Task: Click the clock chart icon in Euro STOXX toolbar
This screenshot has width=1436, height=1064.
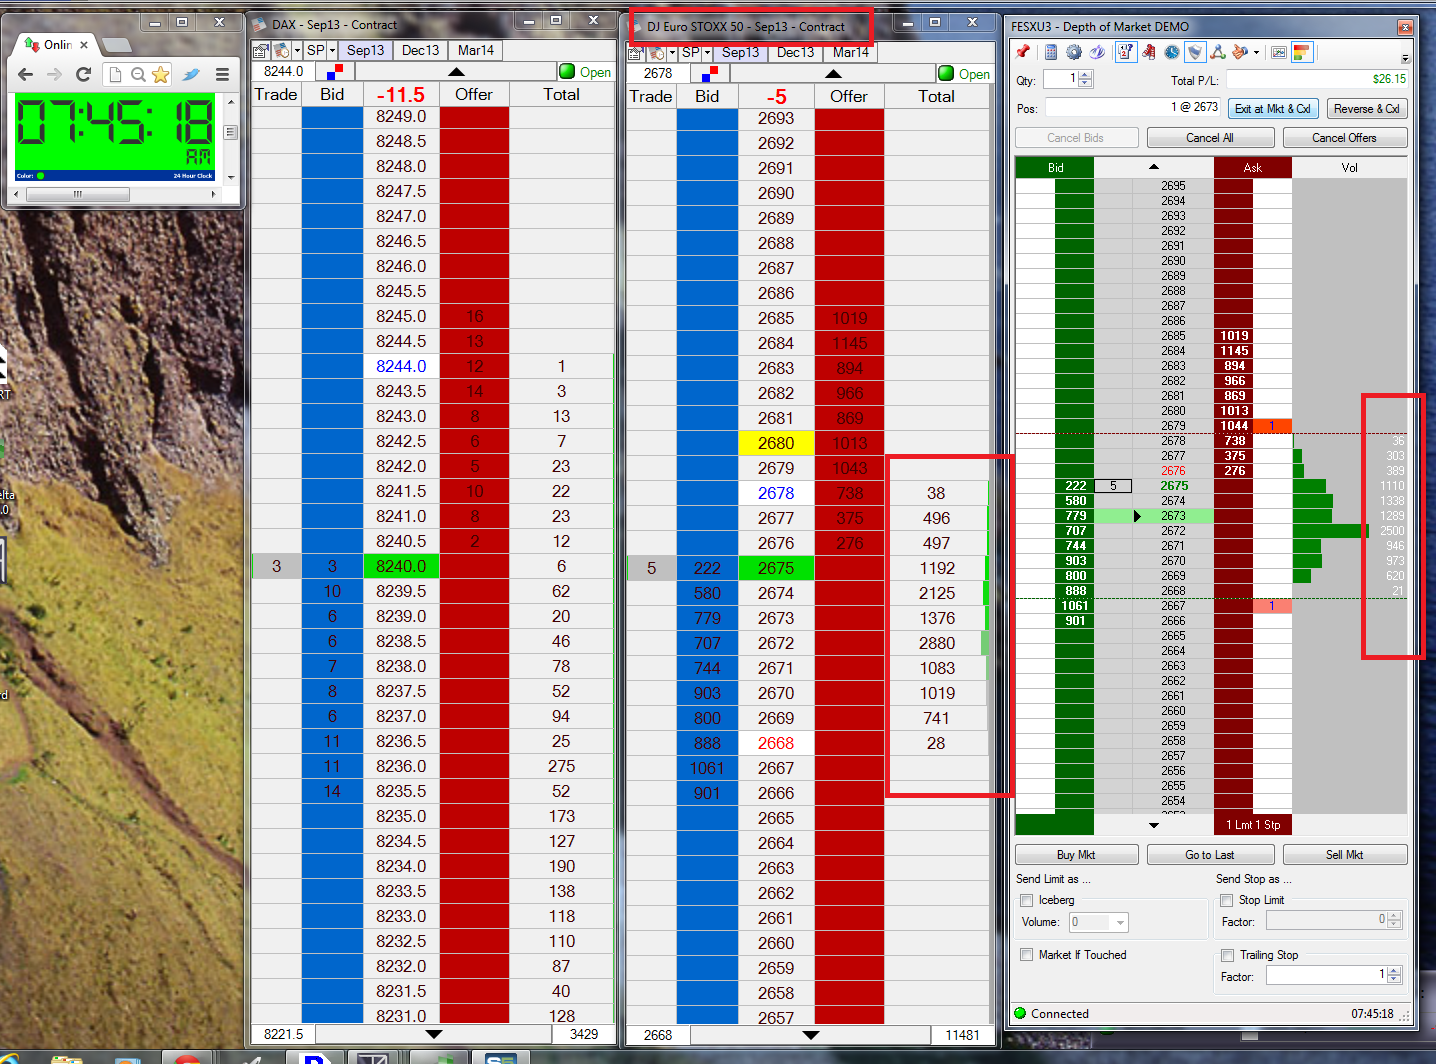Action: click(x=657, y=52)
